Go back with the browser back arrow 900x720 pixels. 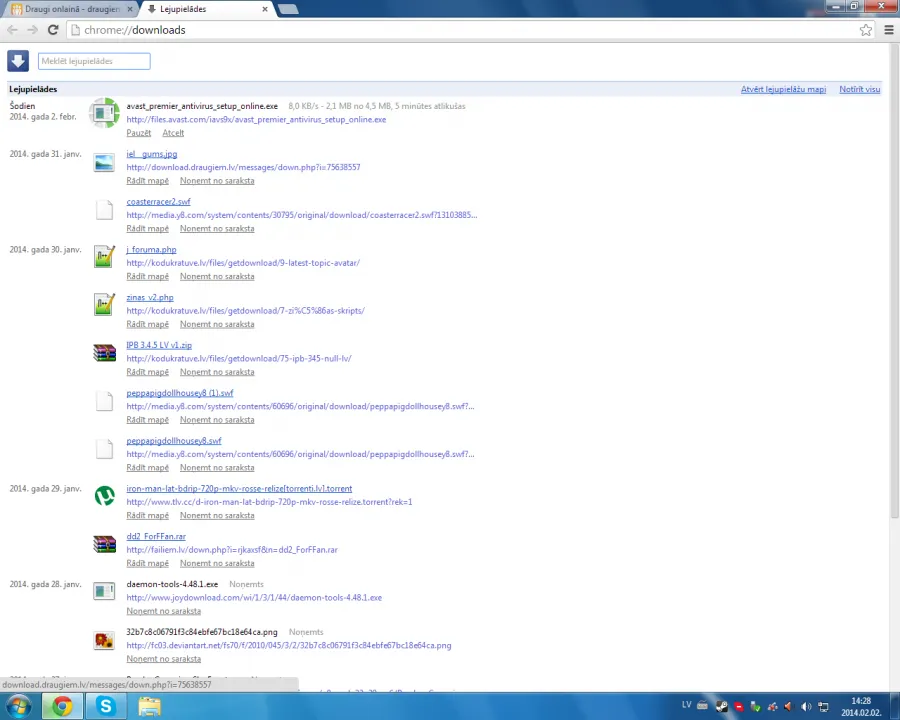[13, 30]
